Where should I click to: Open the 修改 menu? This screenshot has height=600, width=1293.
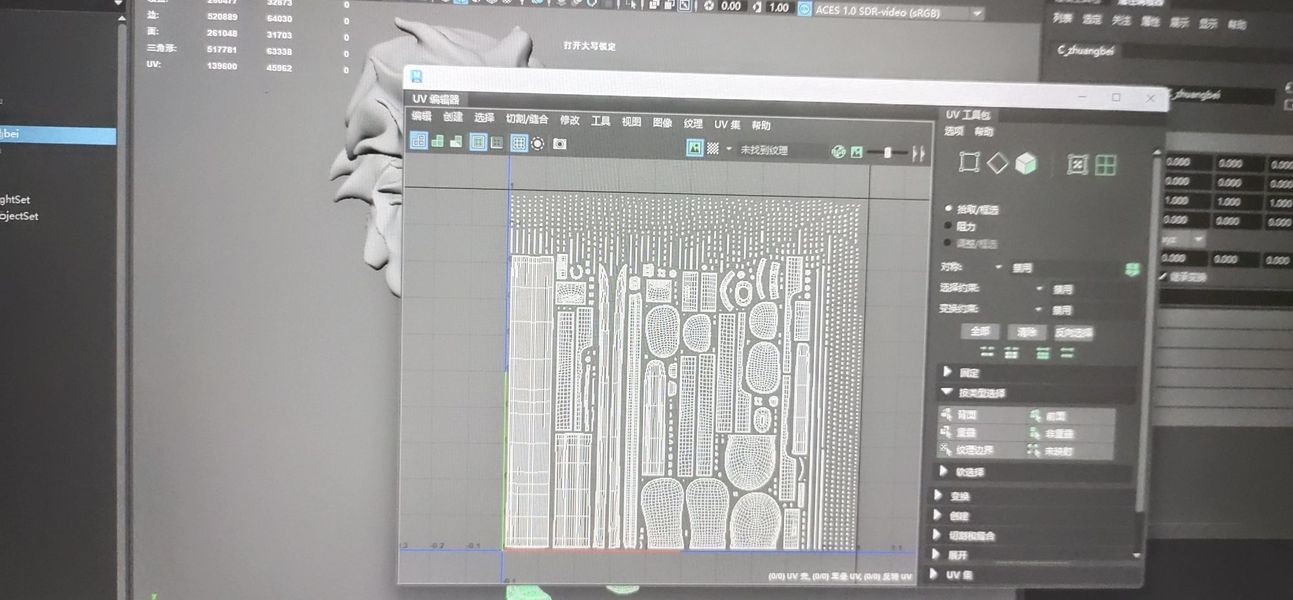tap(569, 120)
